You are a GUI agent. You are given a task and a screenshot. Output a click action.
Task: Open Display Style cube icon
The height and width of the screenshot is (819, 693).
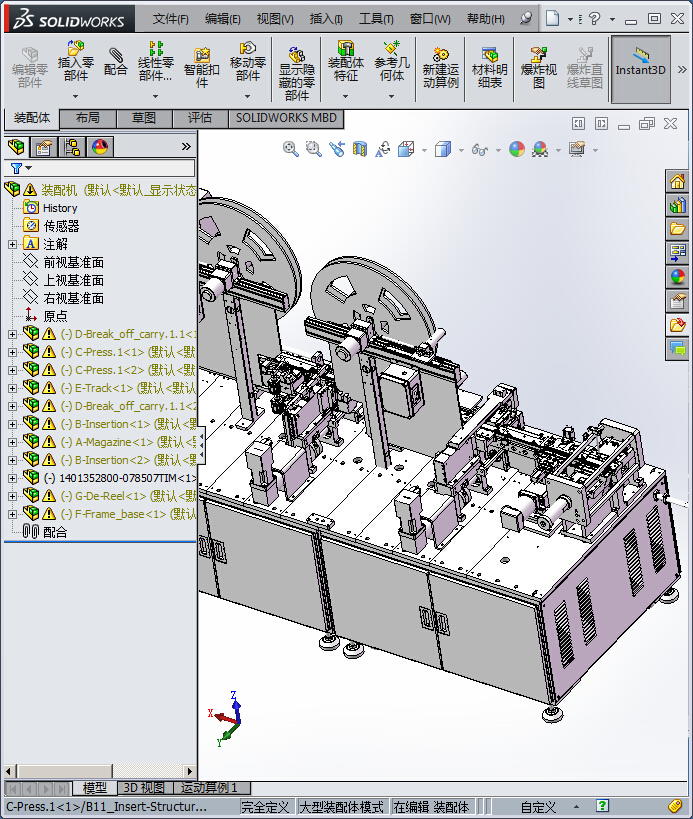coord(443,149)
